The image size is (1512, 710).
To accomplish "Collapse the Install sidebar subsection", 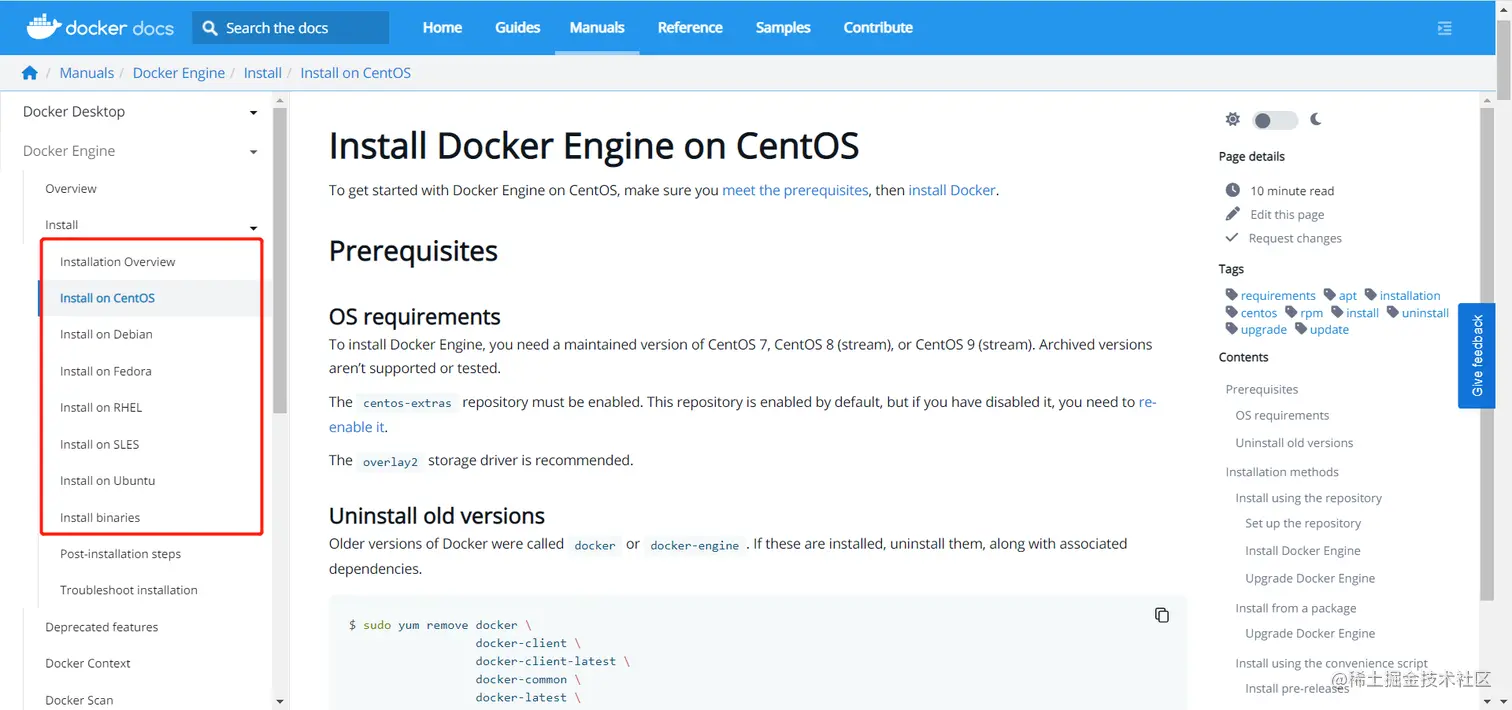I will click(253, 227).
